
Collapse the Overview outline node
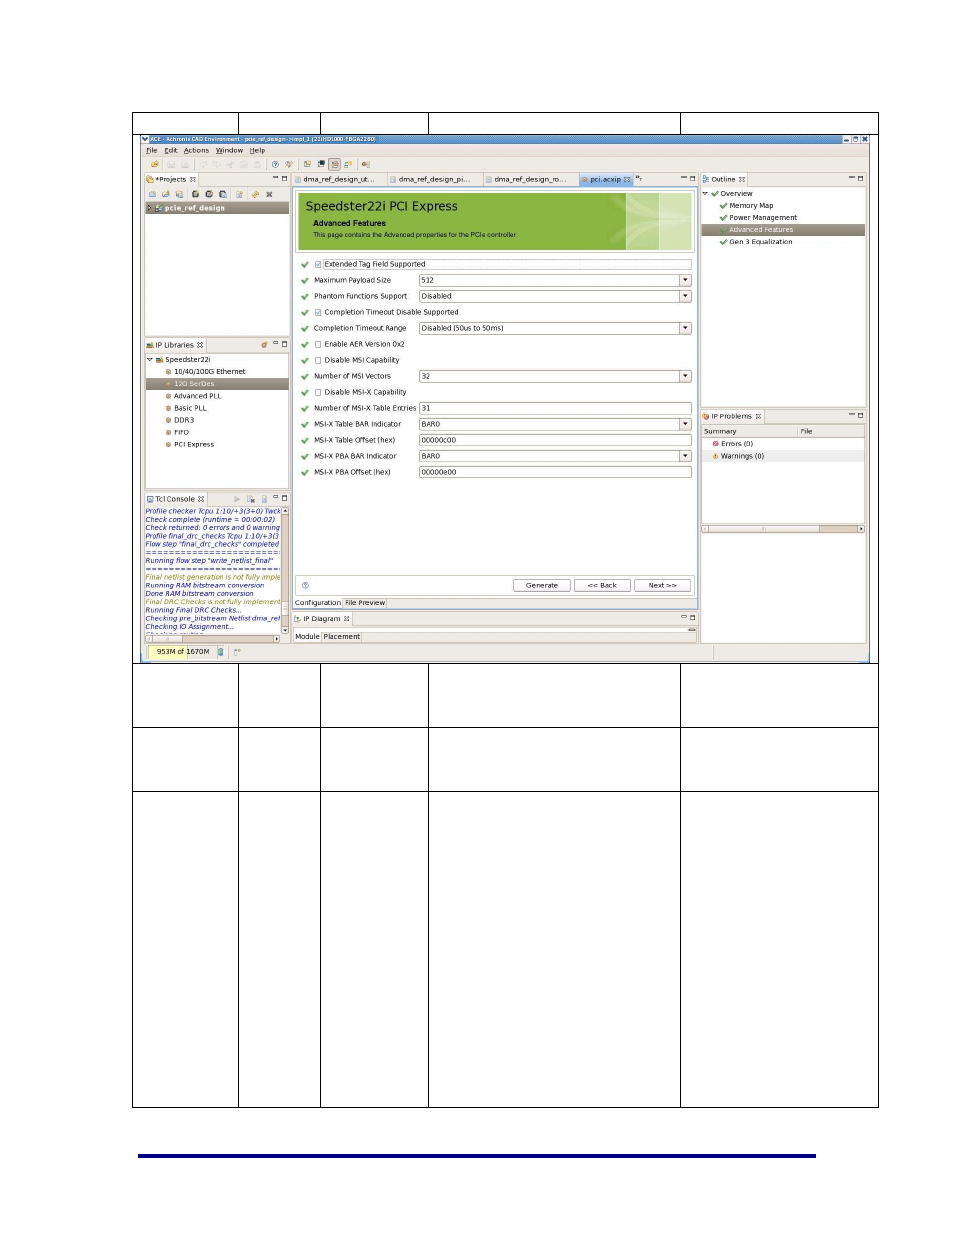706,193
